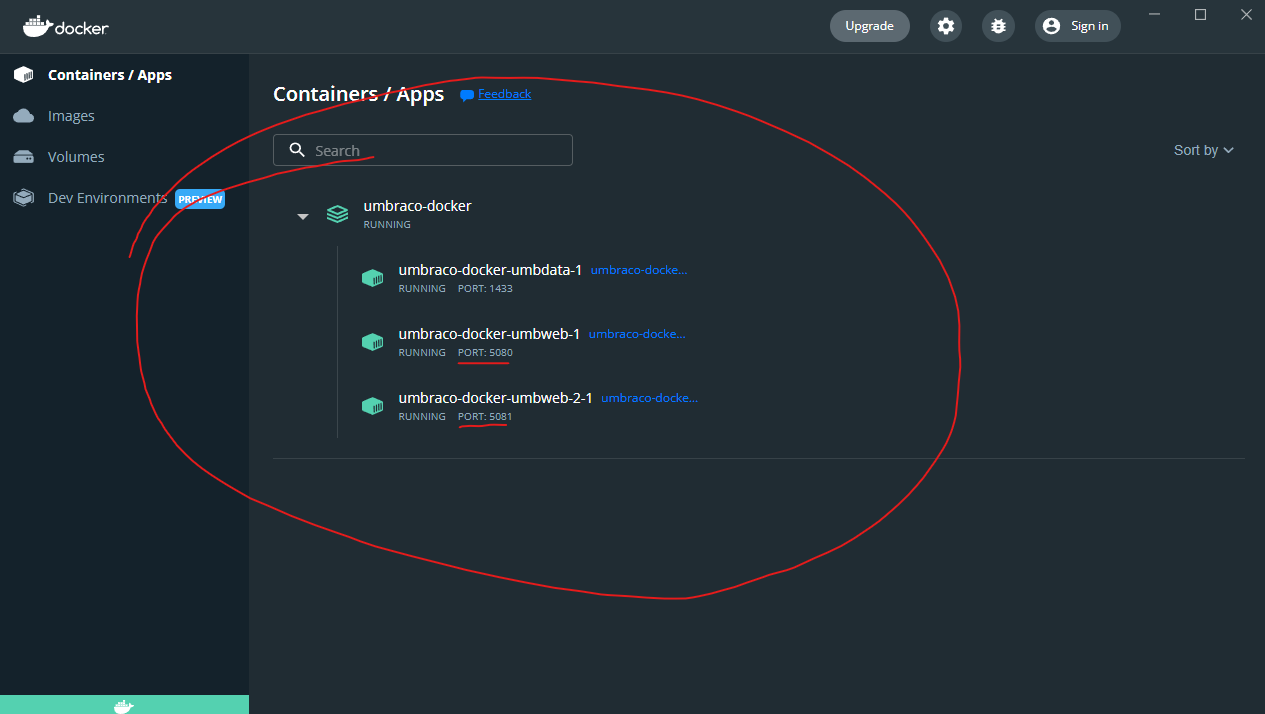
Task: Collapse the umbraco-docker app group
Action: (303, 216)
